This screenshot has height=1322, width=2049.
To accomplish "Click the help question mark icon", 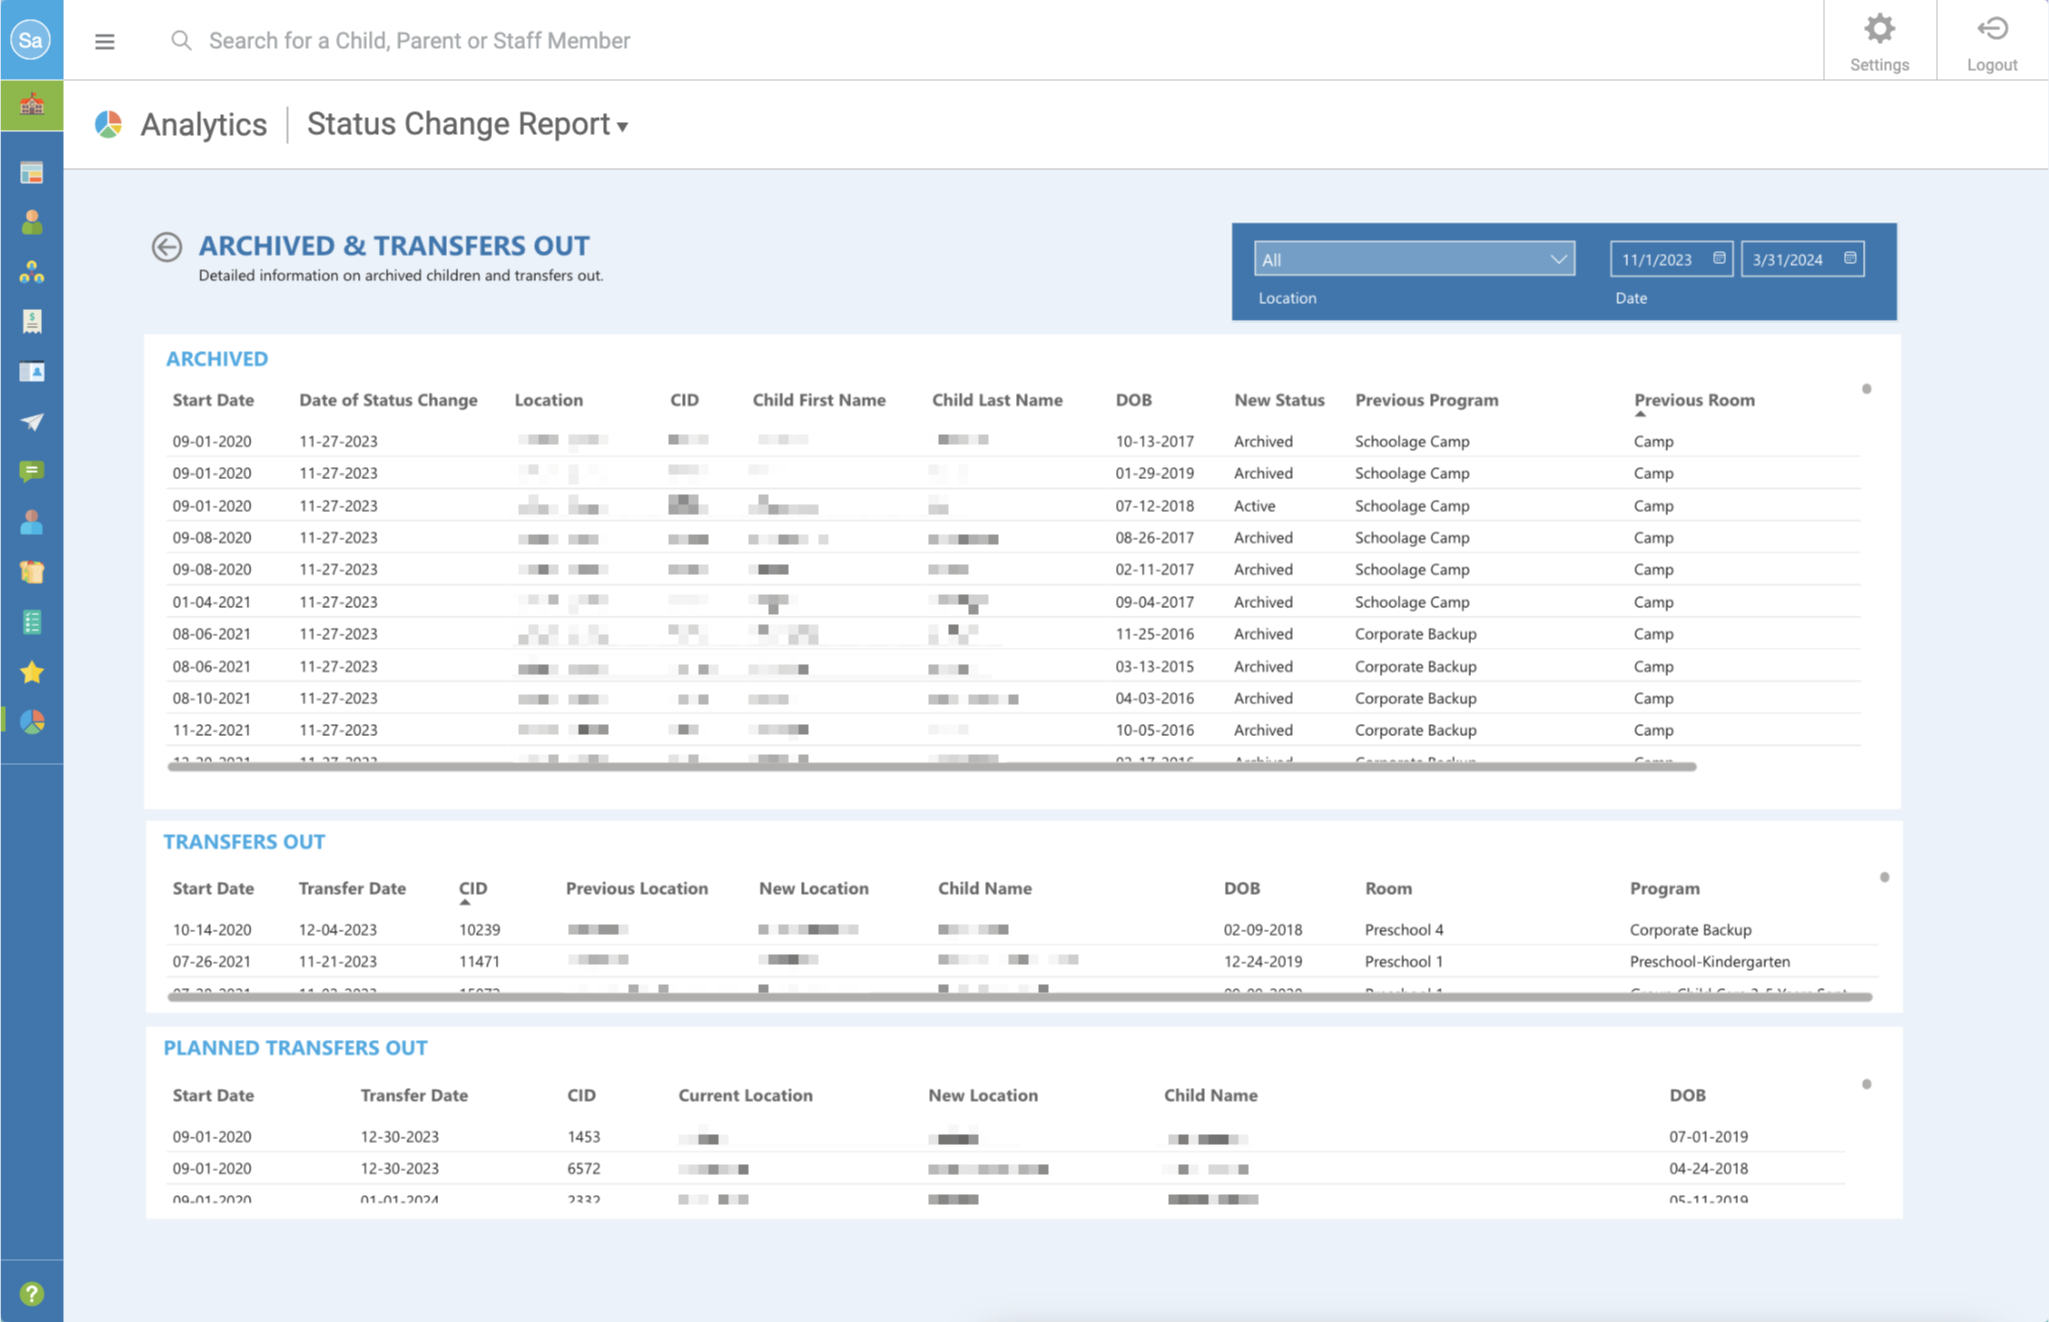I will [32, 1293].
